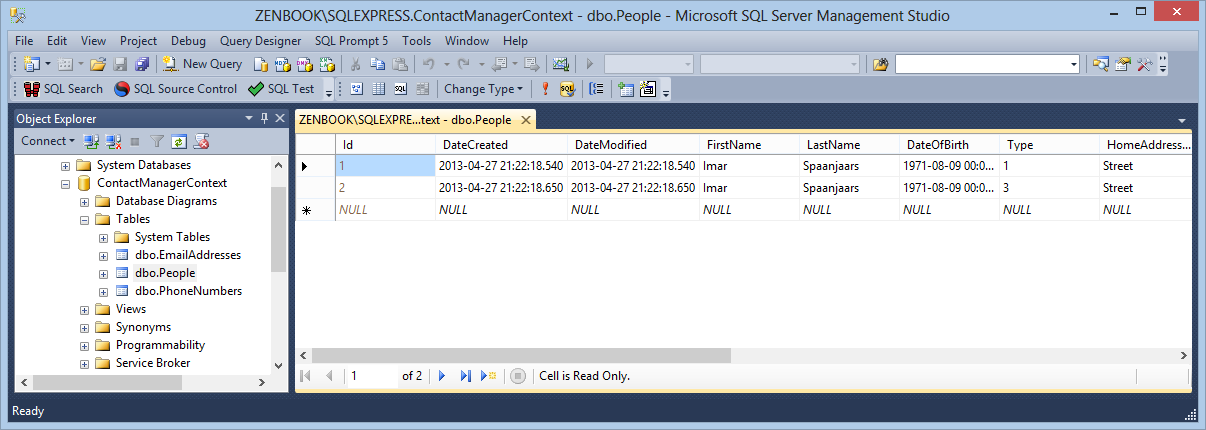The image size is (1206, 430).
Task: Open the Query Designer menu
Action: click(x=260, y=41)
